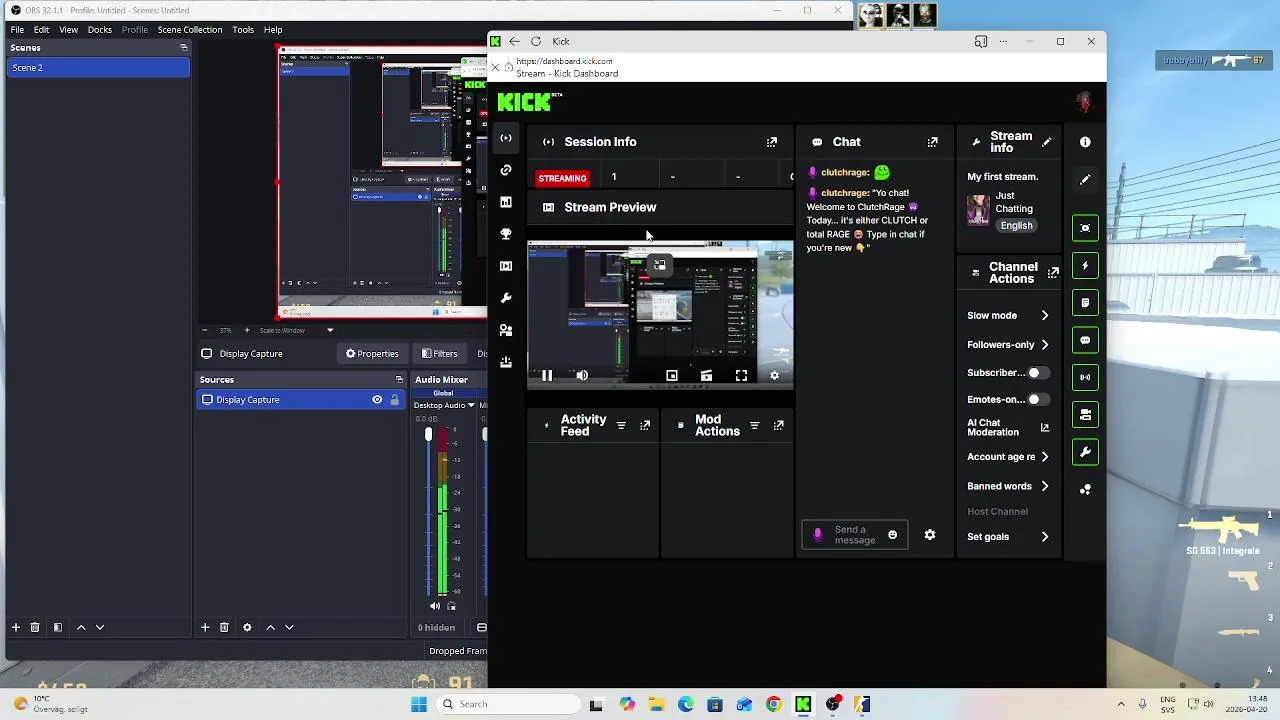
Task: Expand Account age restriction options
Action: coord(1045,457)
